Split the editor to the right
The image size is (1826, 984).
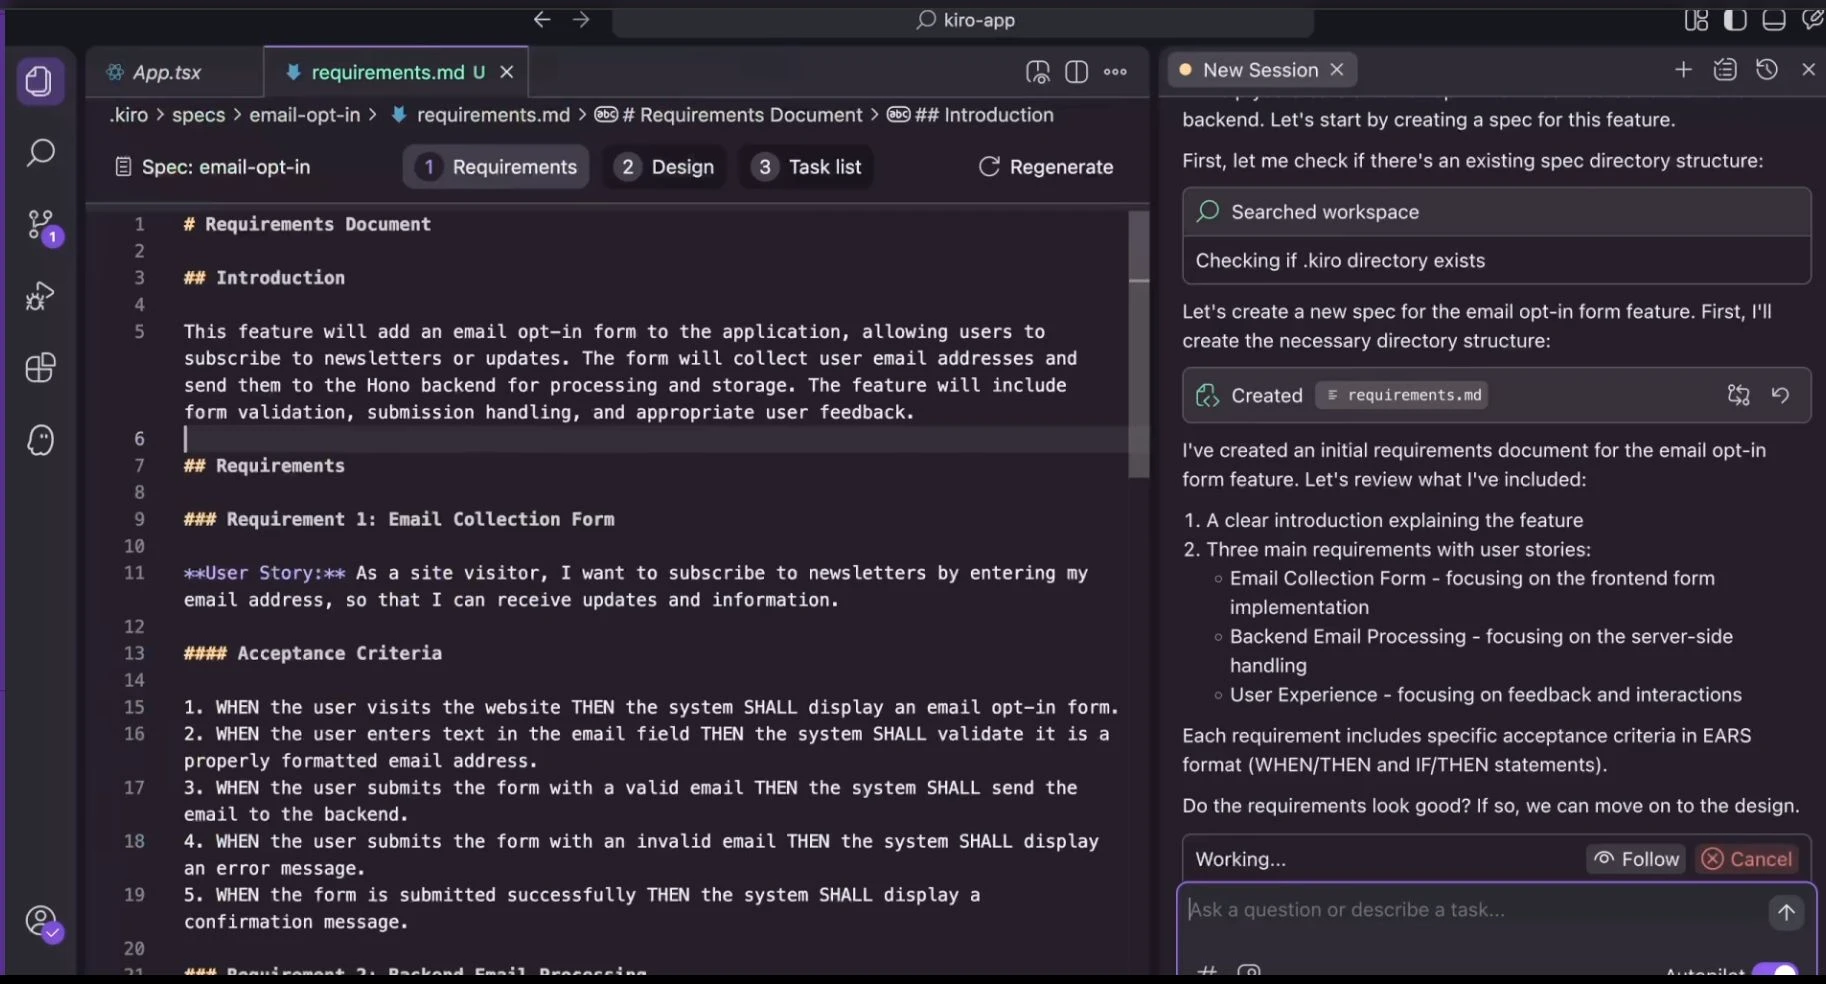(x=1077, y=72)
